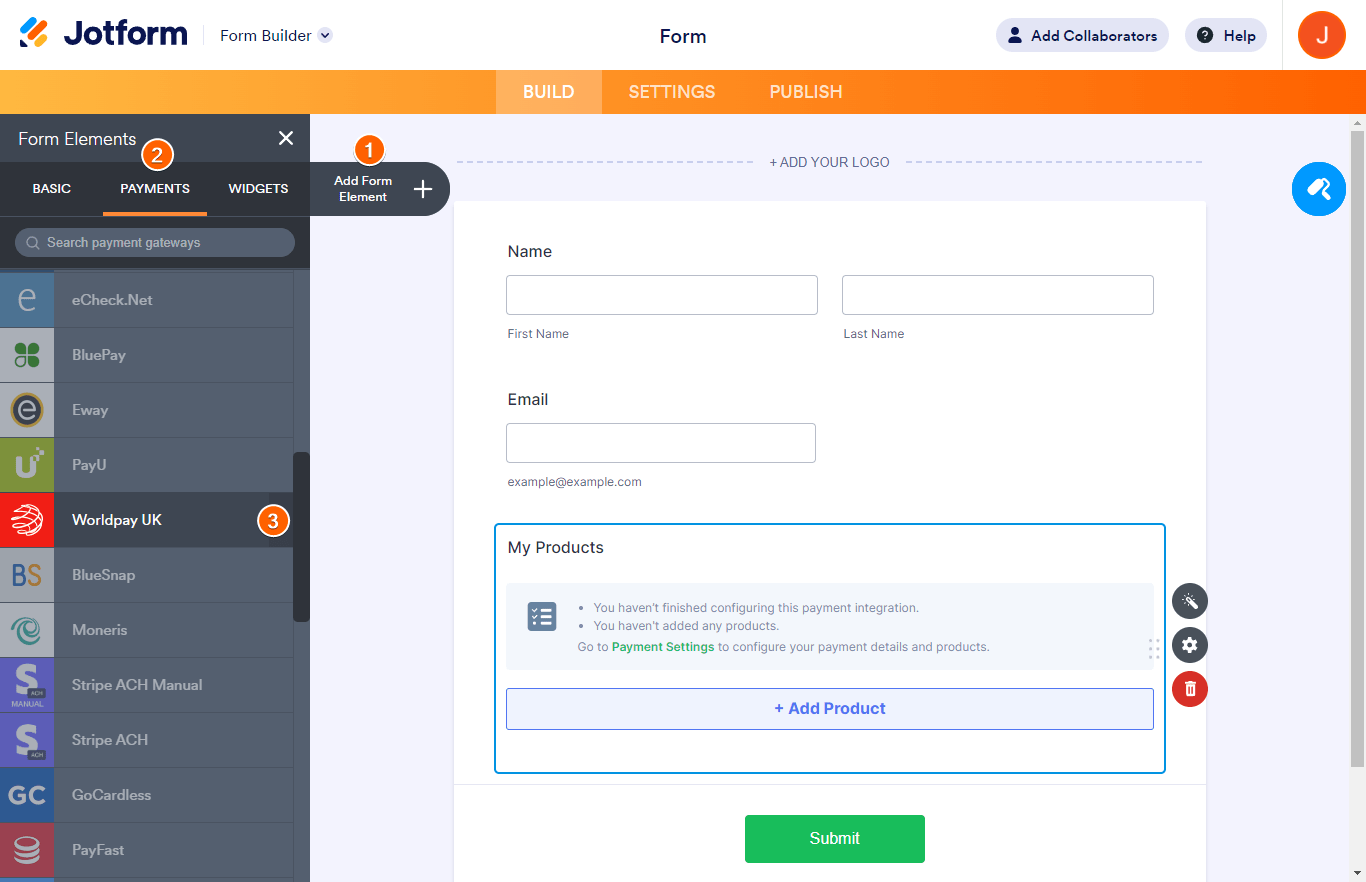Screen dimensions: 1366x882
Task: Select the Worldpay UK label text
Action: 117,520
